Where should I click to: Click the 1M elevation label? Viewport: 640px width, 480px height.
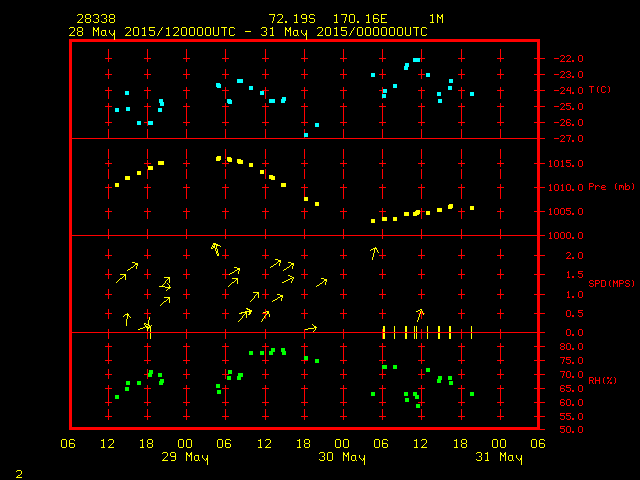436,19
